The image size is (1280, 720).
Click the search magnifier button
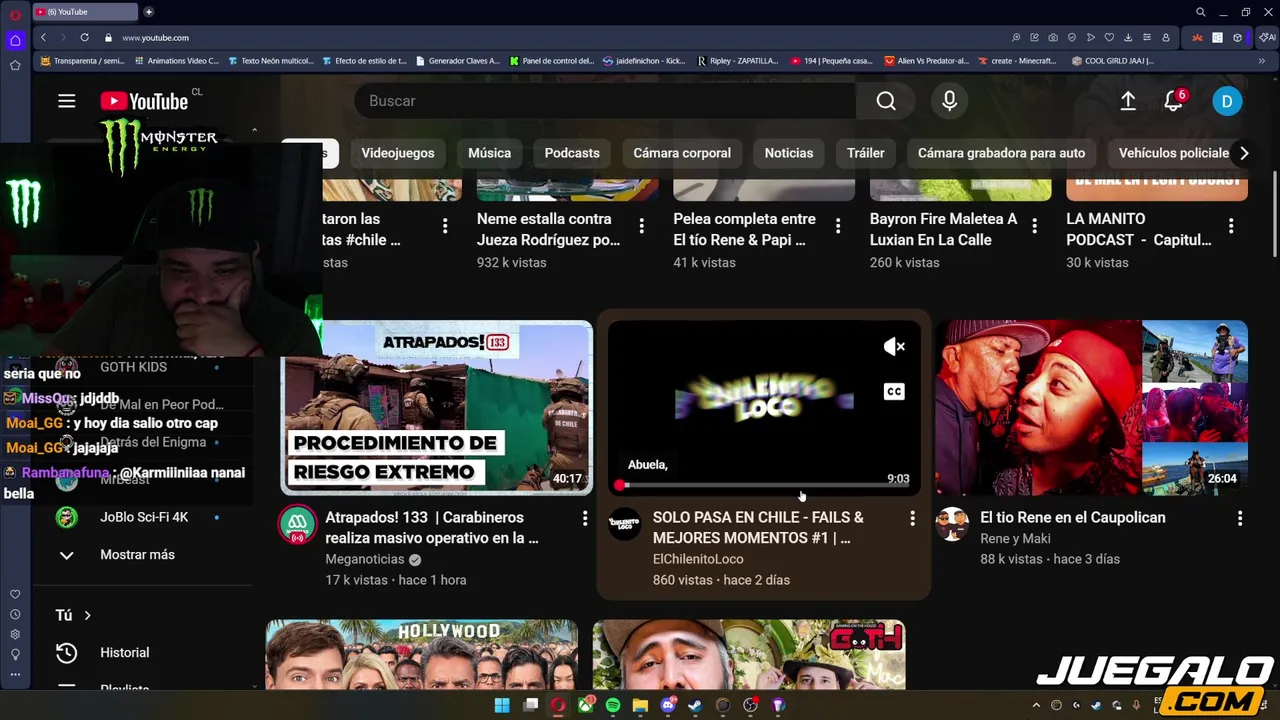click(x=886, y=101)
